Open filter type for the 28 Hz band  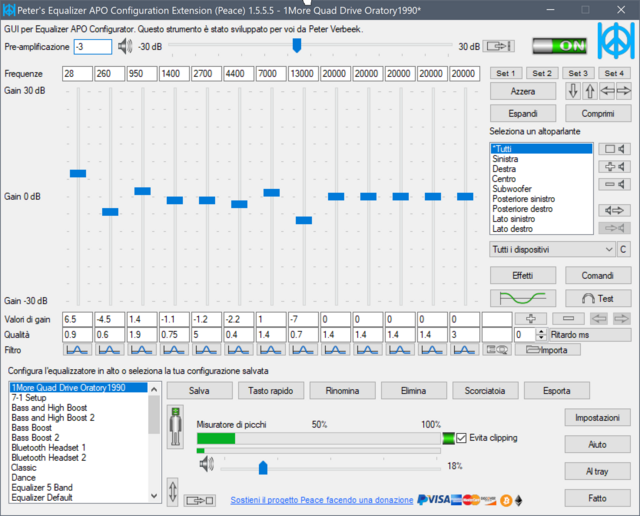77,350
